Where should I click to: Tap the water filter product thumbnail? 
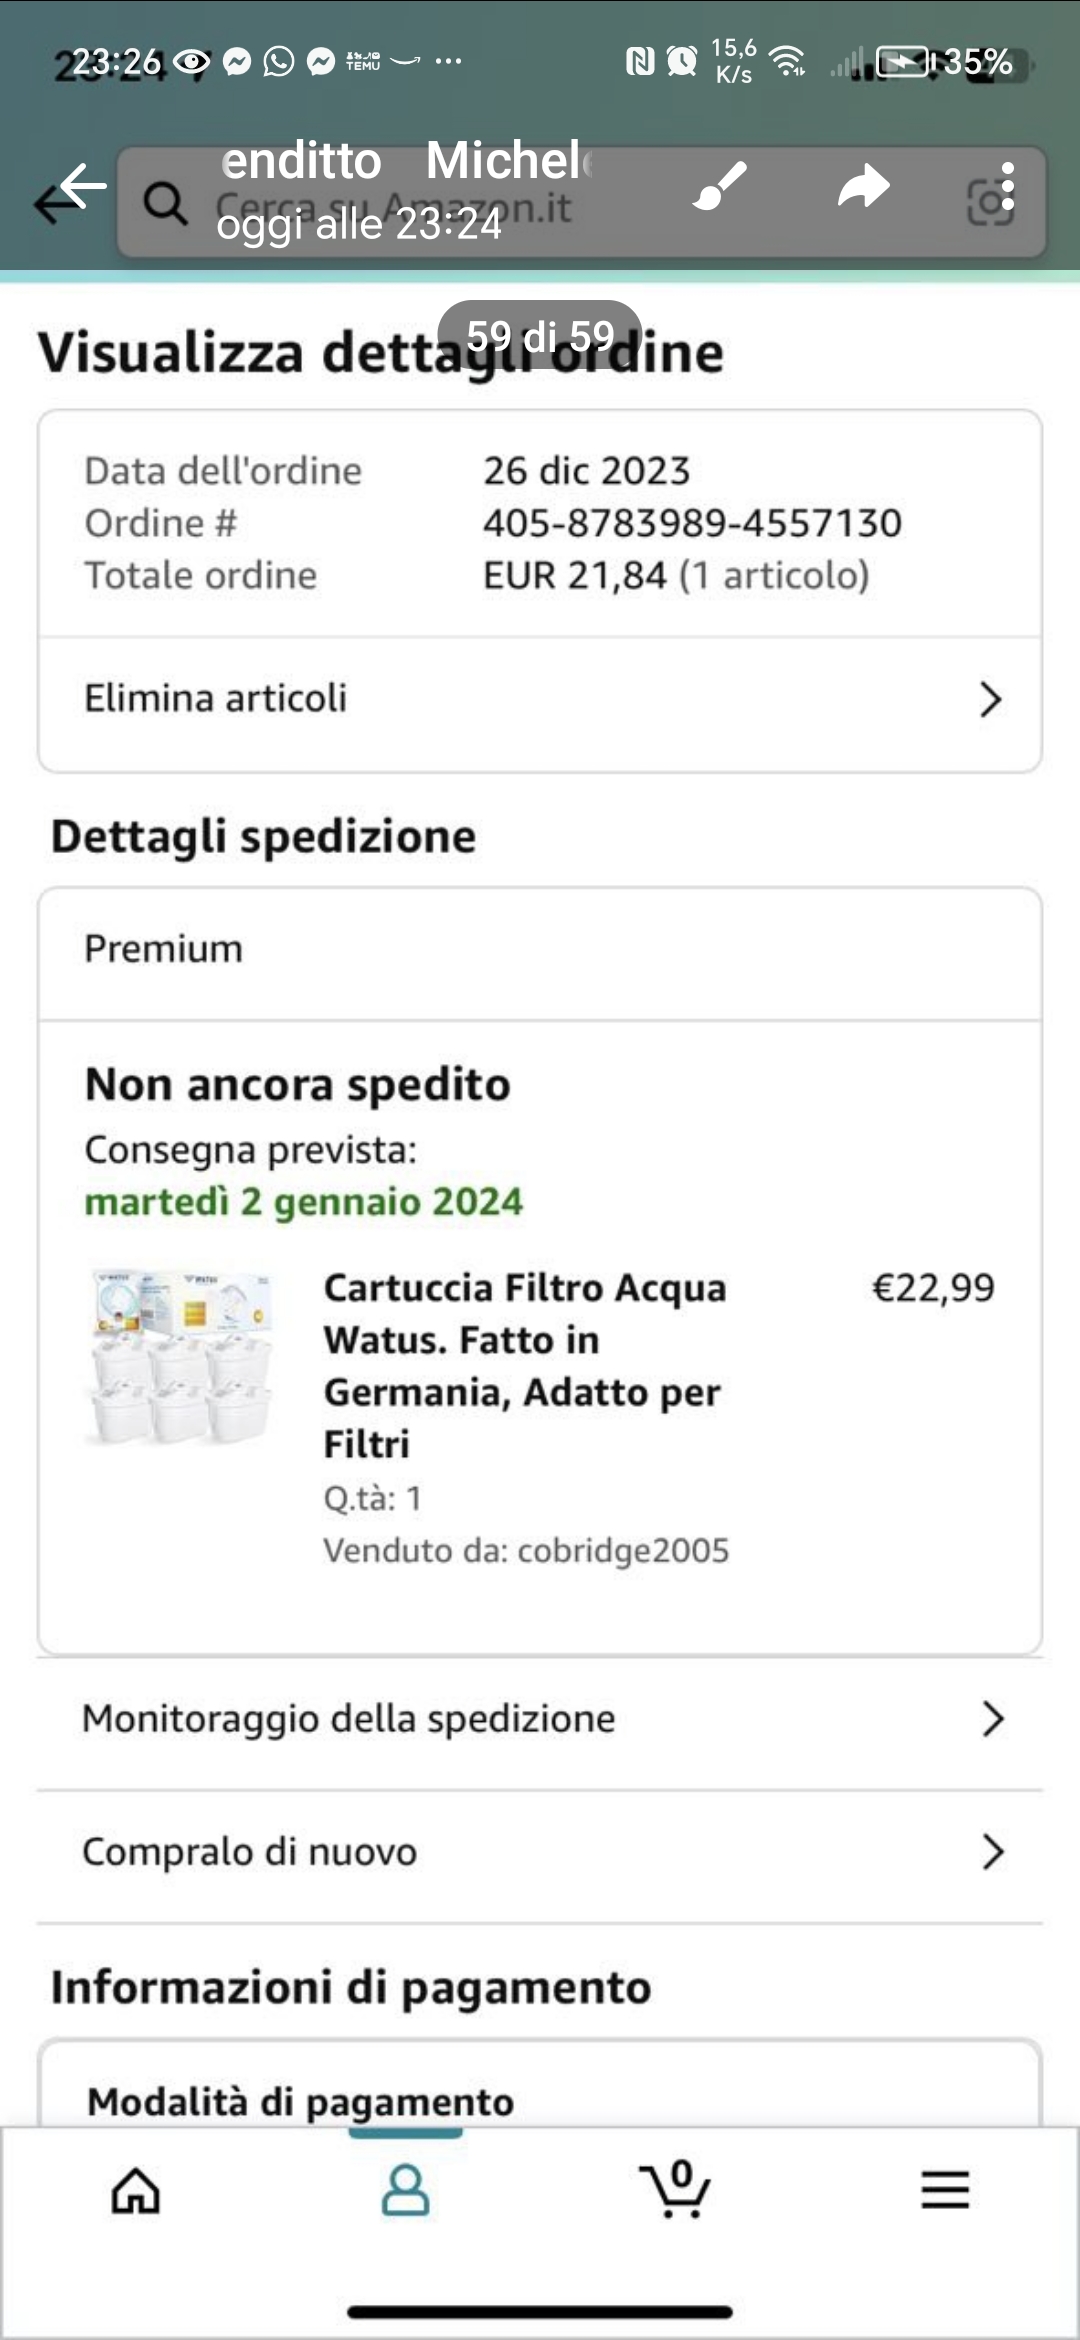(x=182, y=1357)
